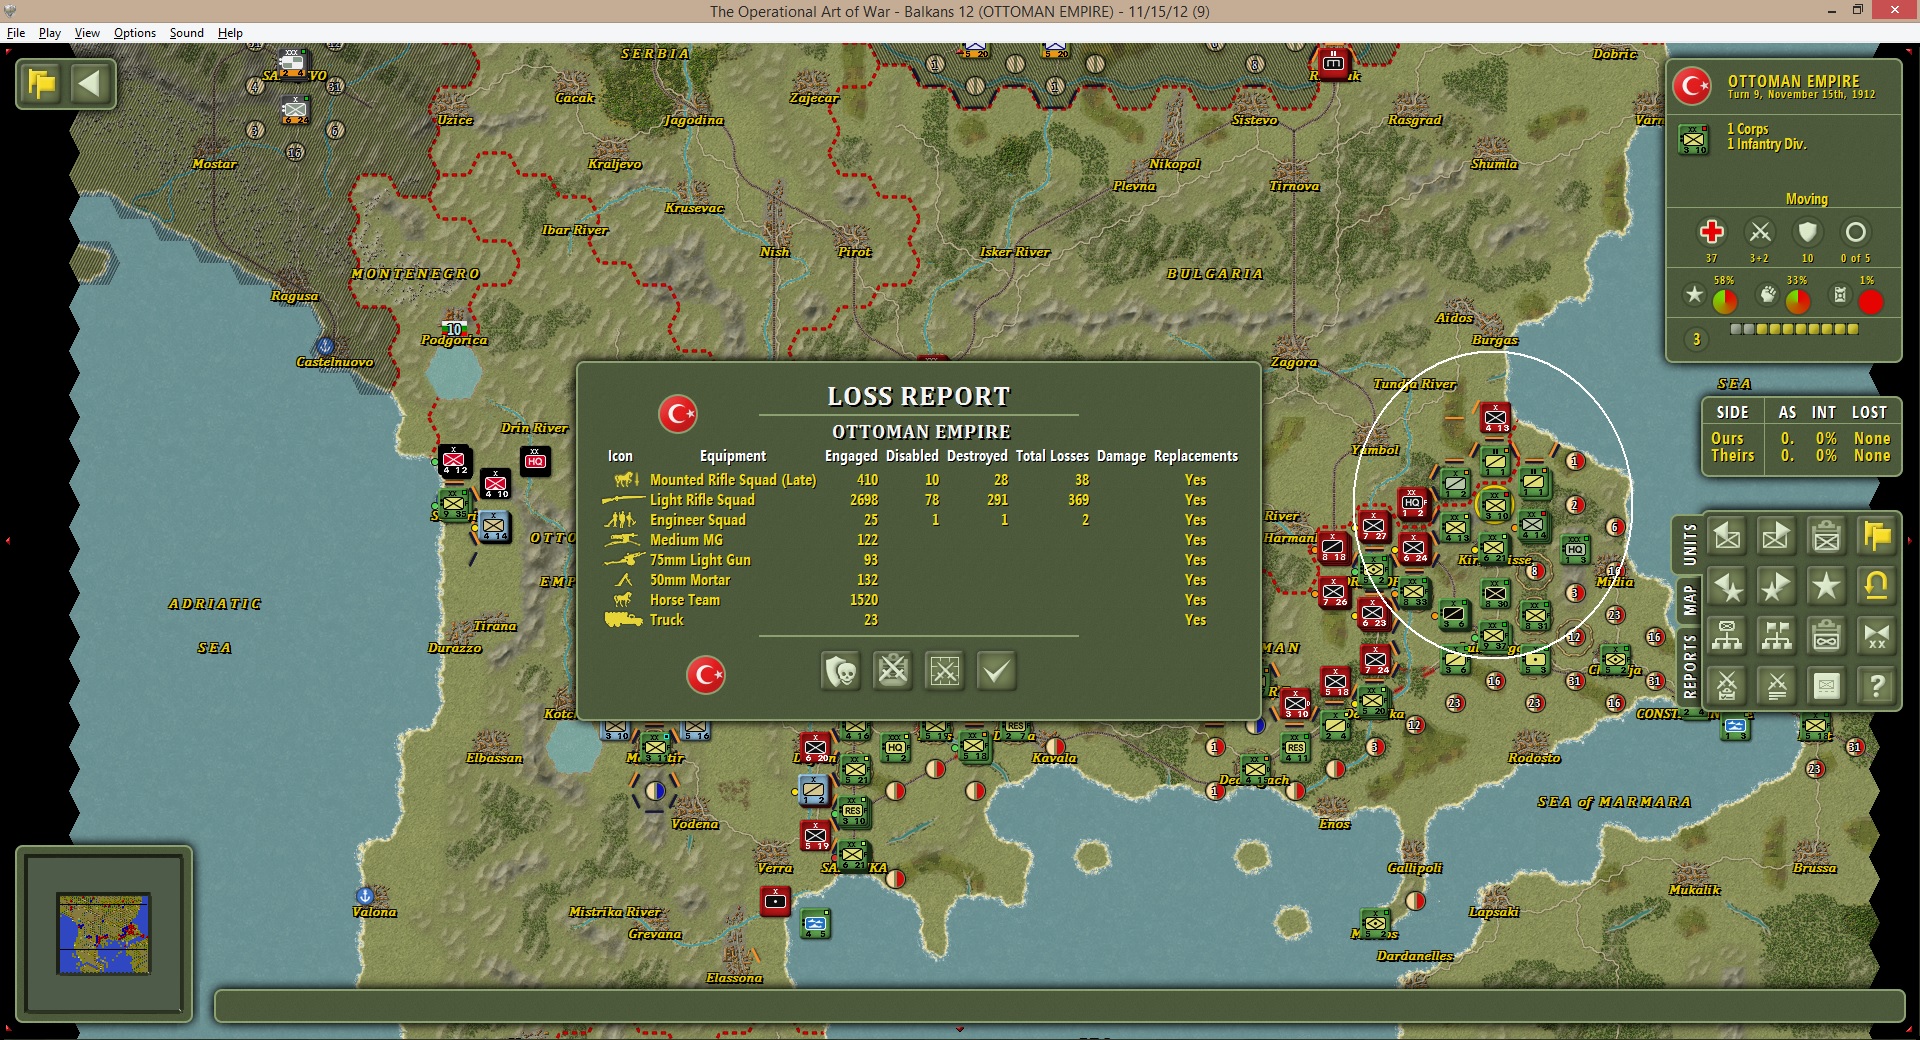
Task: Click the yellow undo arrow icon
Action: coord(1876,586)
